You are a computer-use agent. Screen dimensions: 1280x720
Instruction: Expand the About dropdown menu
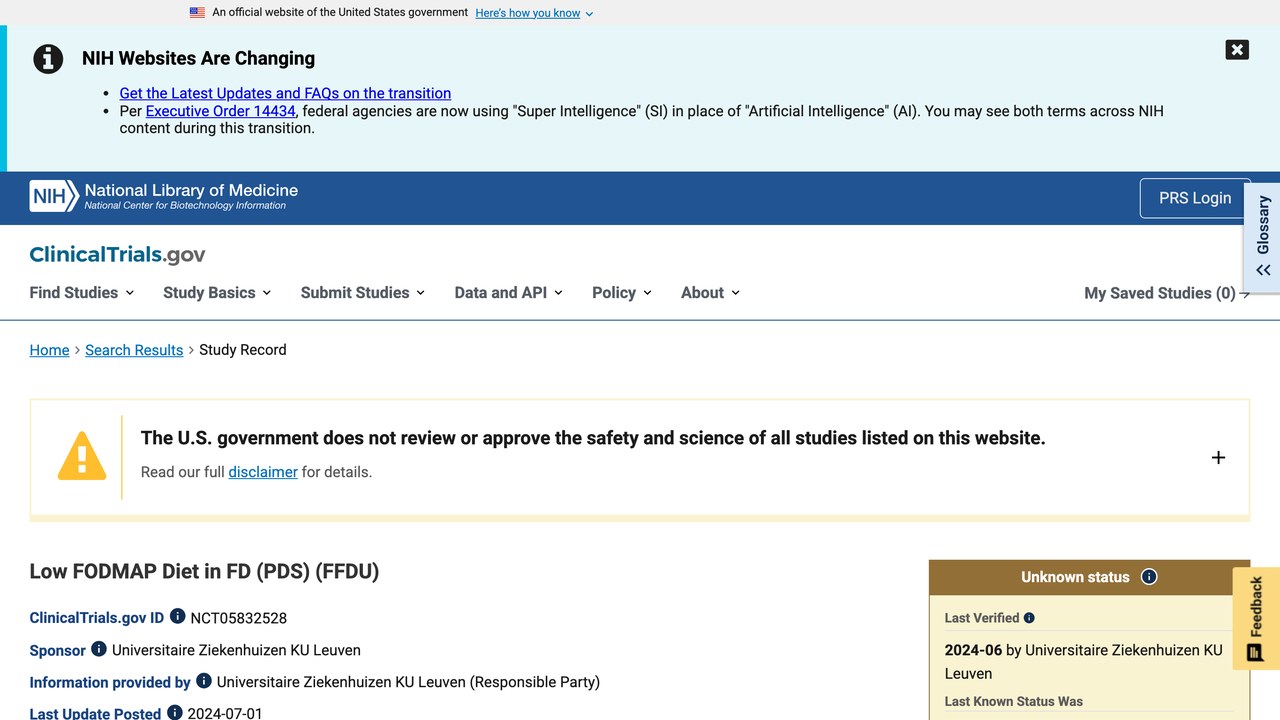pos(711,293)
